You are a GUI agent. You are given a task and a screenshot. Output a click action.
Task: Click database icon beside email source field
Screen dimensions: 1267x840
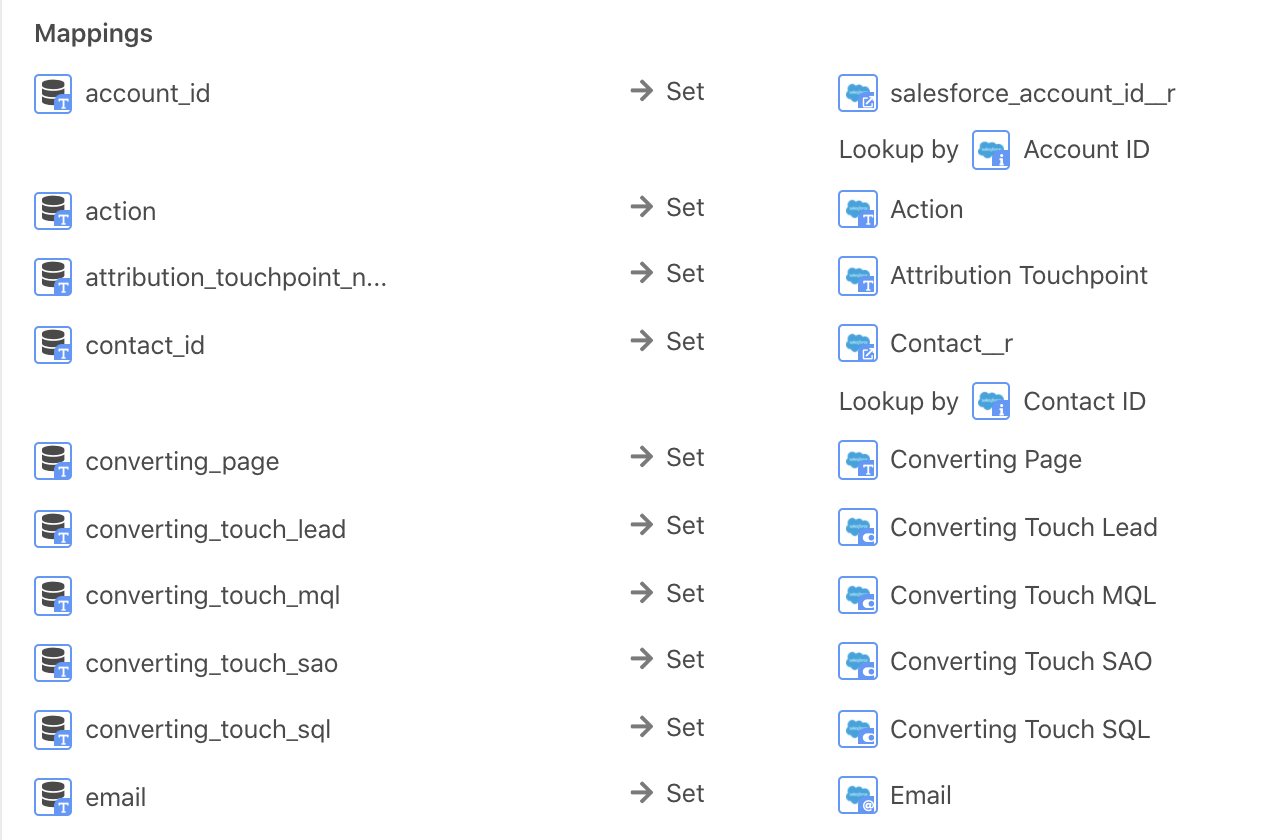point(53,797)
